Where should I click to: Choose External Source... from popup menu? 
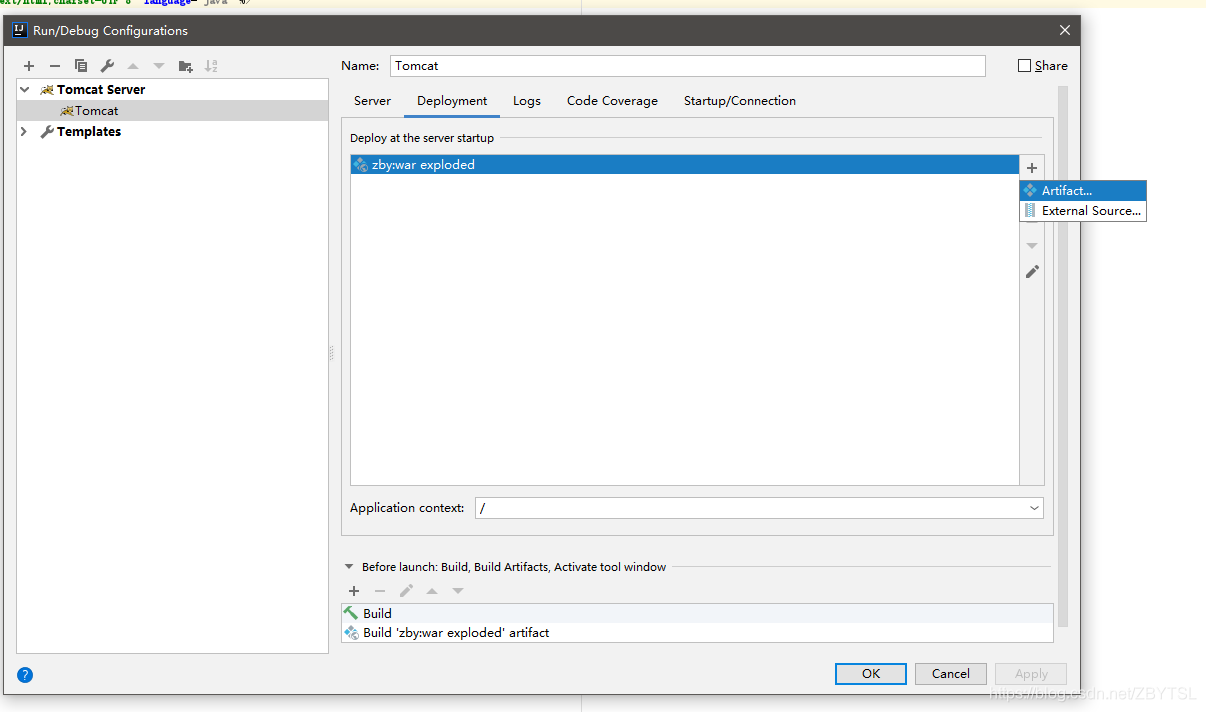pyautogui.click(x=1083, y=211)
